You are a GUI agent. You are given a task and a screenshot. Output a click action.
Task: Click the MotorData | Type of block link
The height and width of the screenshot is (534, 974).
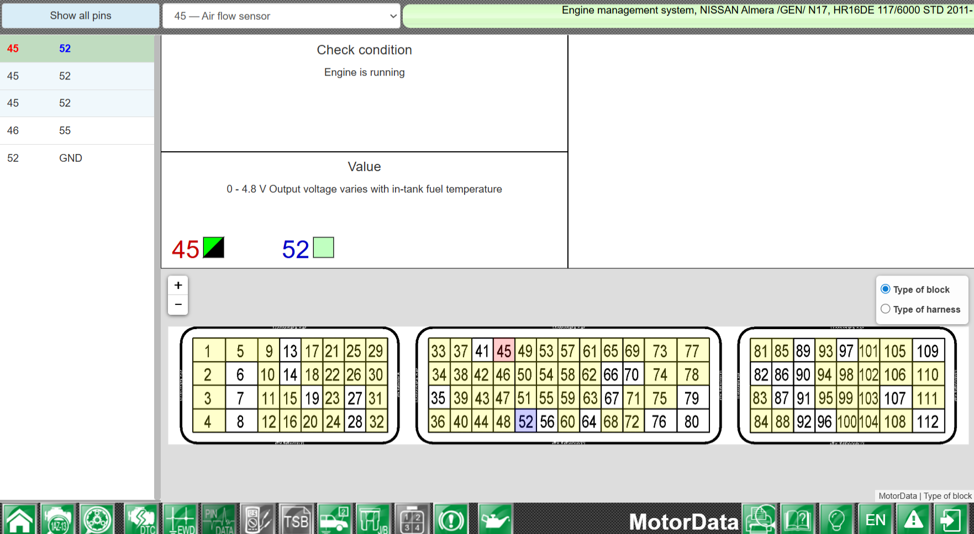[924, 496]
